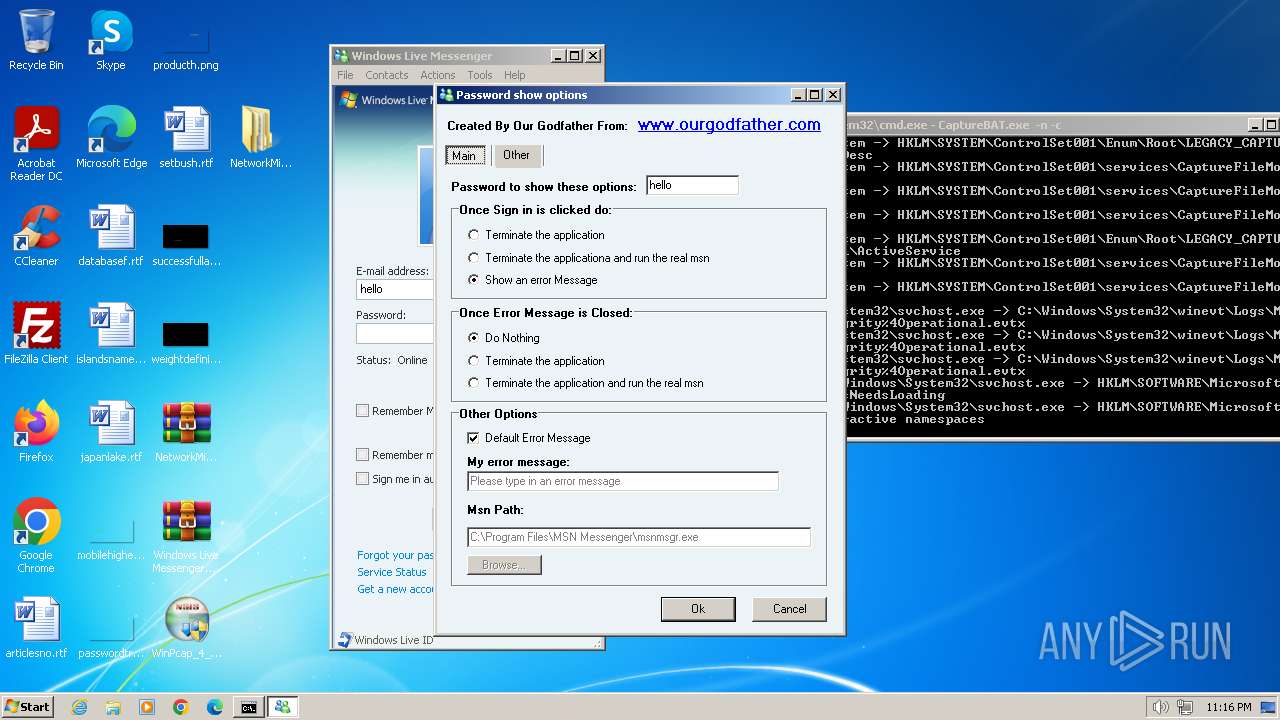Open Internet Explorer from the taskbar
This screenshot has width=1280, height=720.
tap(79, 707)
